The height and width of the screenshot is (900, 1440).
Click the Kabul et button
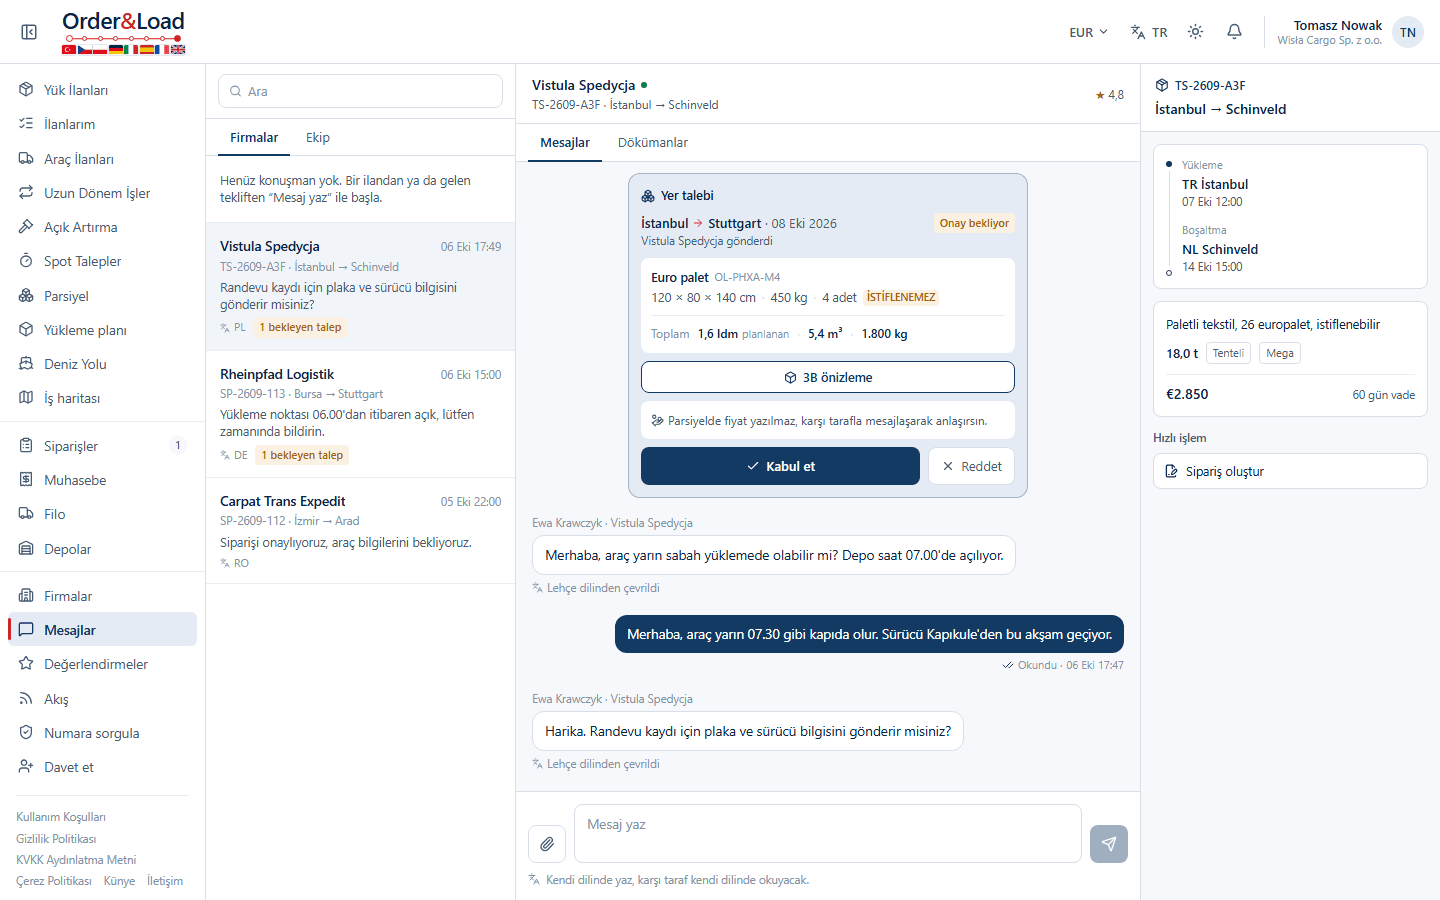coord(780,466)
